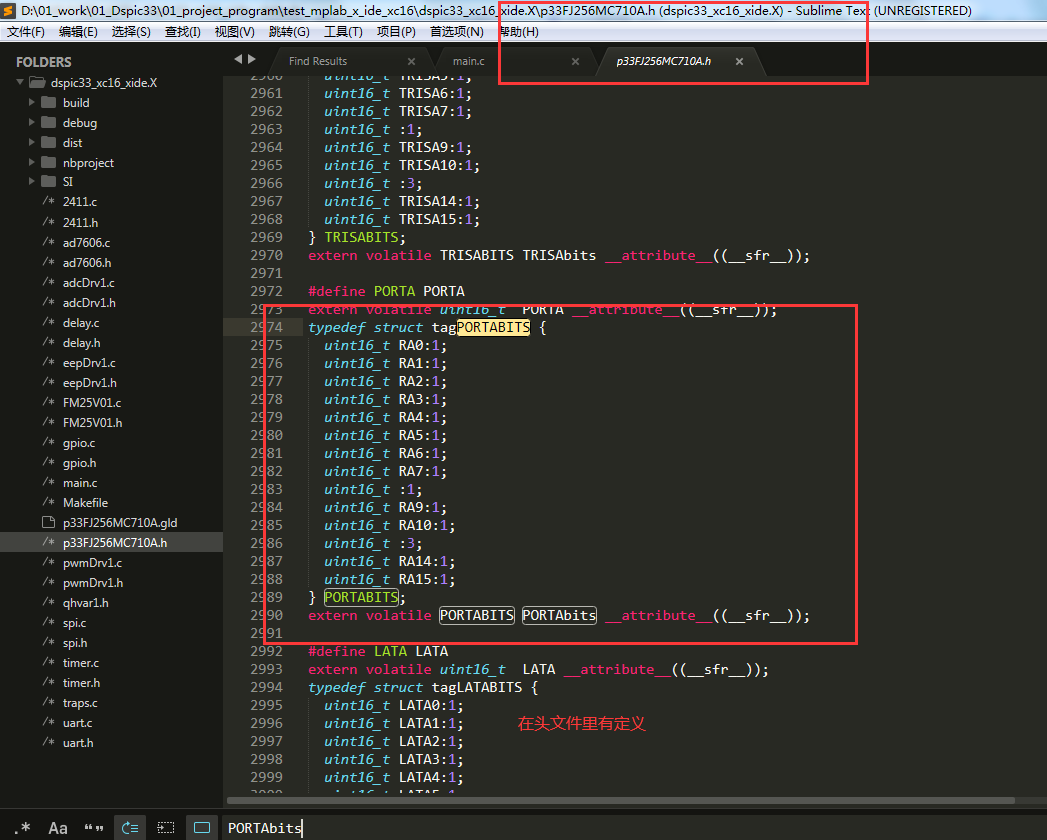
Task: Click the next tab arrow
Action: pyautogui.click(x=252, y=59)
